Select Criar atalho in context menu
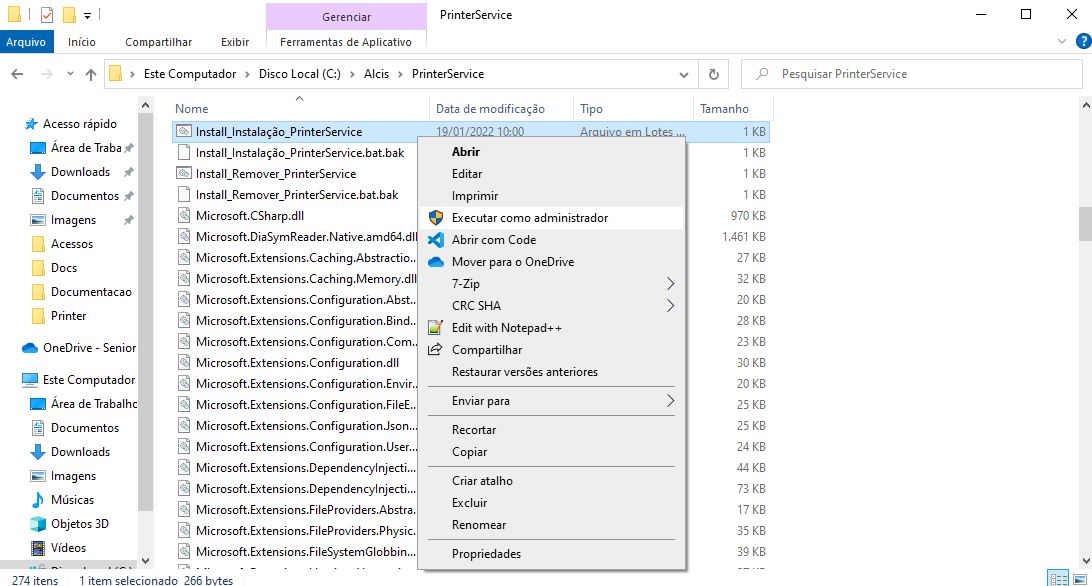This screenshot has width=1092, height=586. tap(482, 481)
